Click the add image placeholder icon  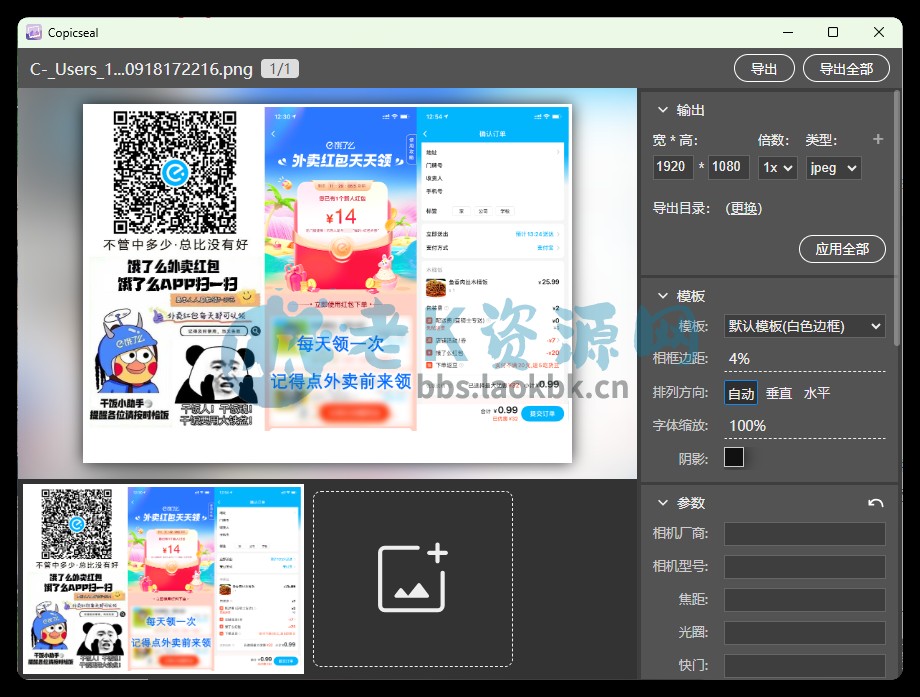tap(412, 578)
